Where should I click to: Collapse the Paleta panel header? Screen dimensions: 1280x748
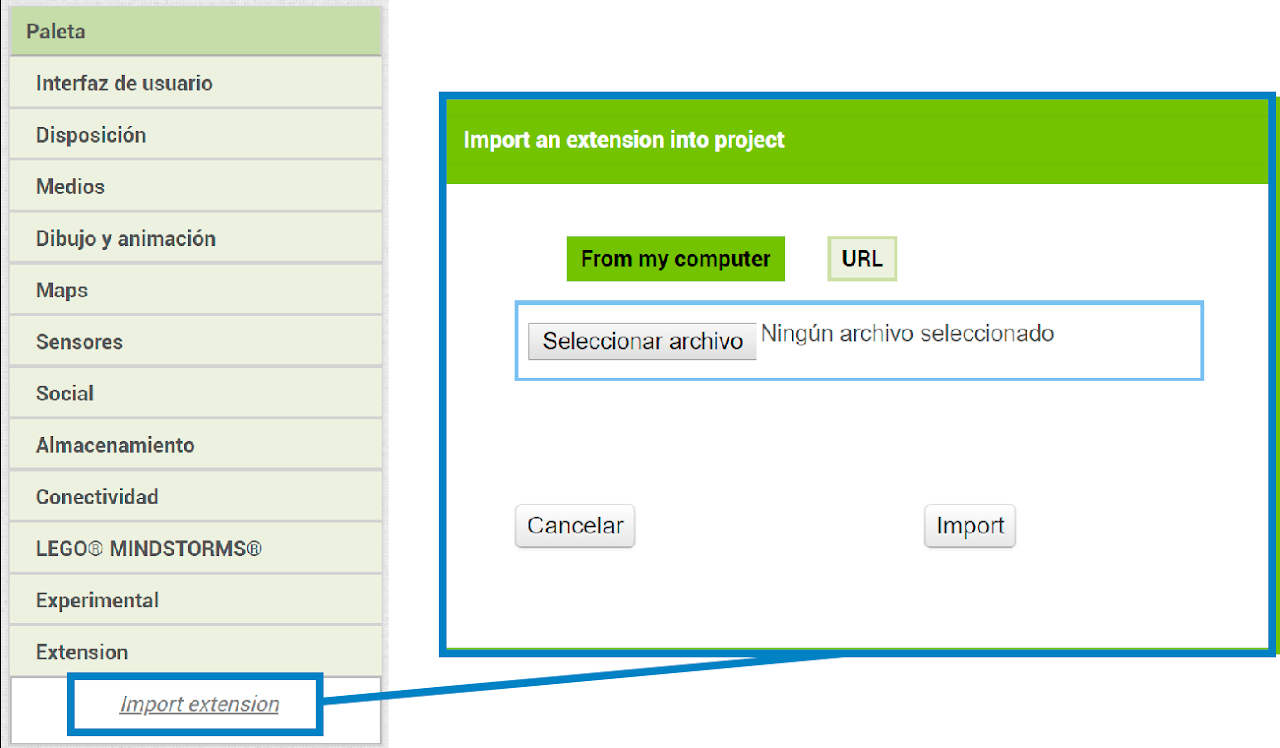click(195, 31)
